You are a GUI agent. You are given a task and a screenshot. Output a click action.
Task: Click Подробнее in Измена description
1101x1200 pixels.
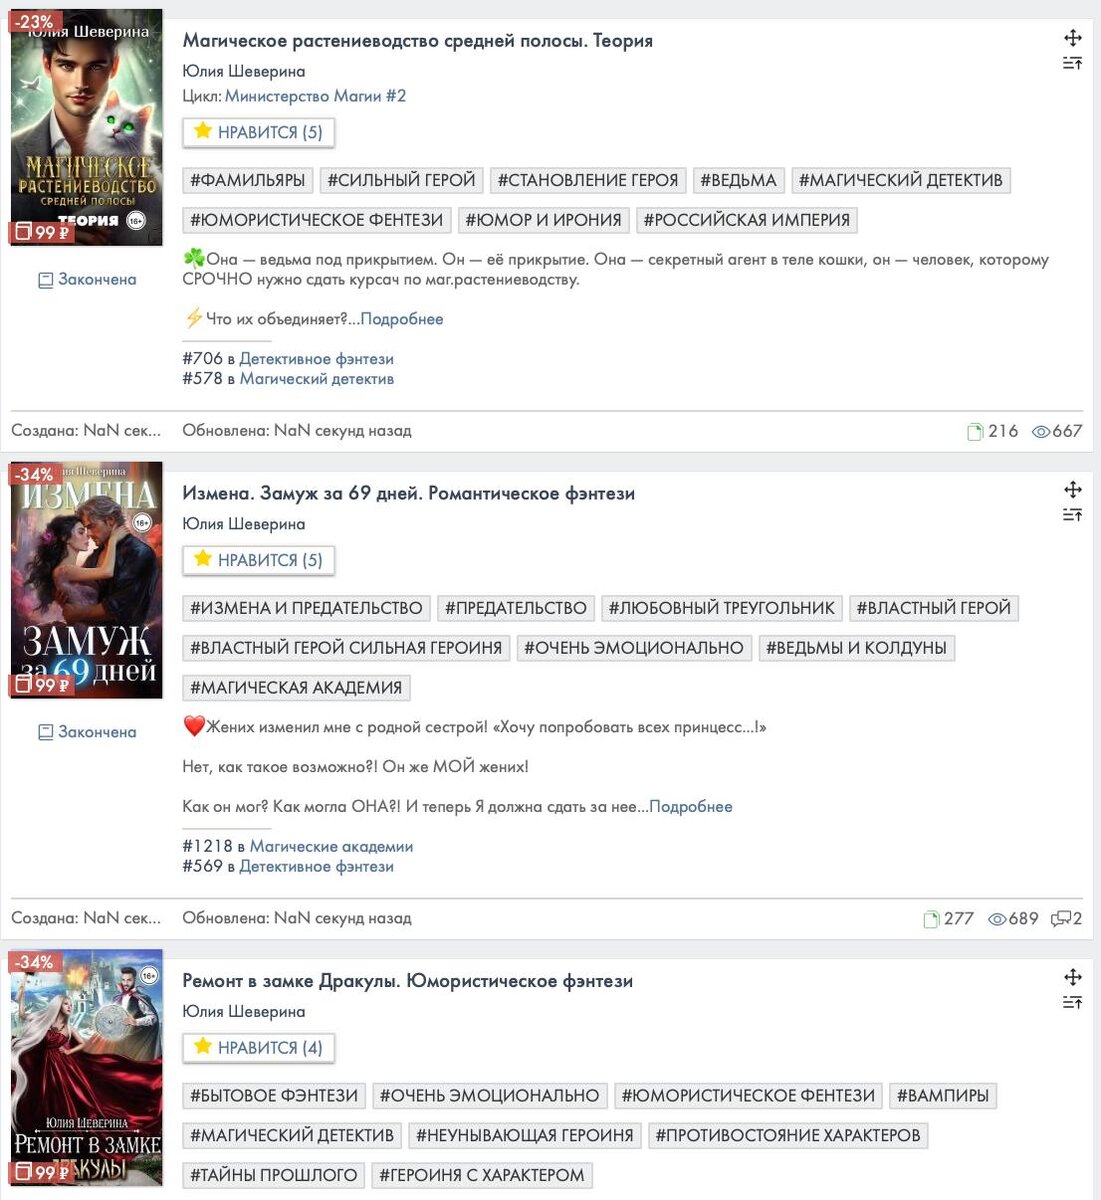pos(690,806)
